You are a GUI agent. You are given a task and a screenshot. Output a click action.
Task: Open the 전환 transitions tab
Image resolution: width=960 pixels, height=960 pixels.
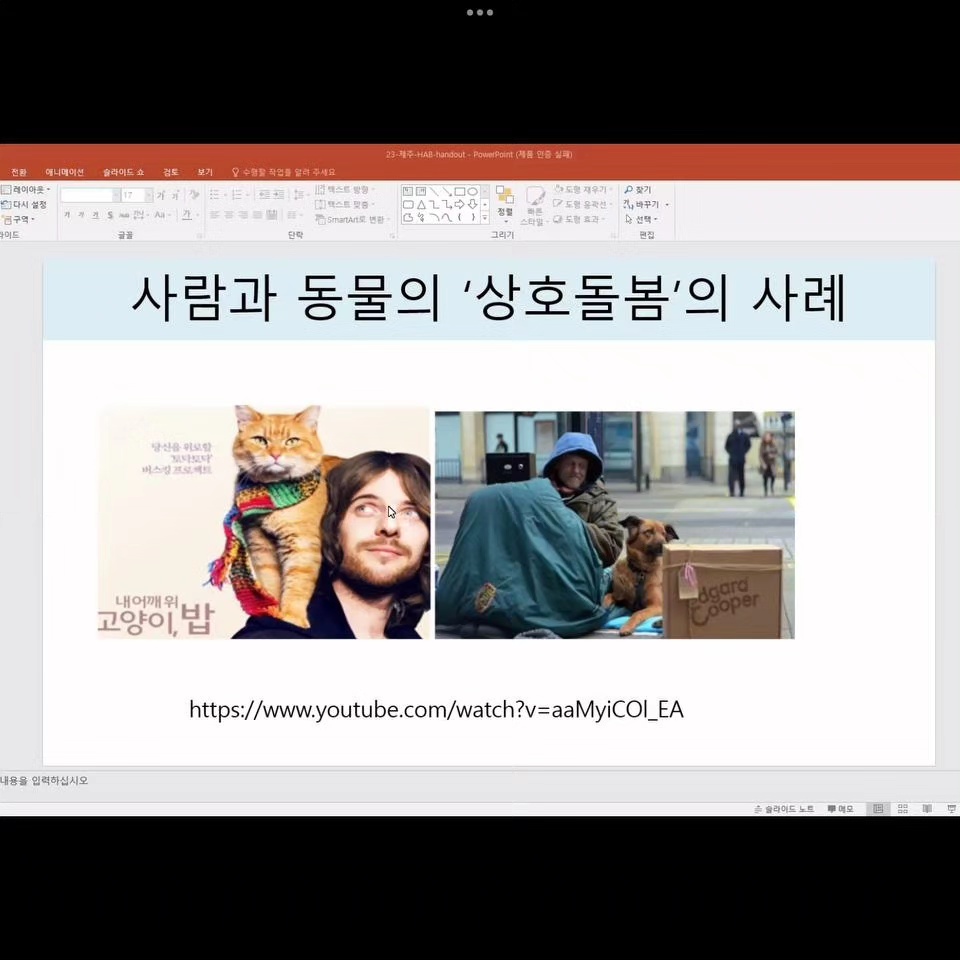(18, 172)
